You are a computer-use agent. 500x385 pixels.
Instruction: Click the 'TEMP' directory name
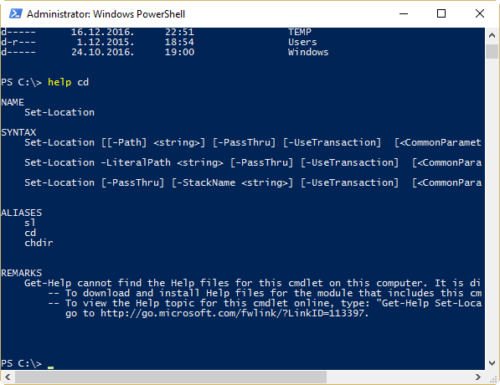(x=300, y=32)
